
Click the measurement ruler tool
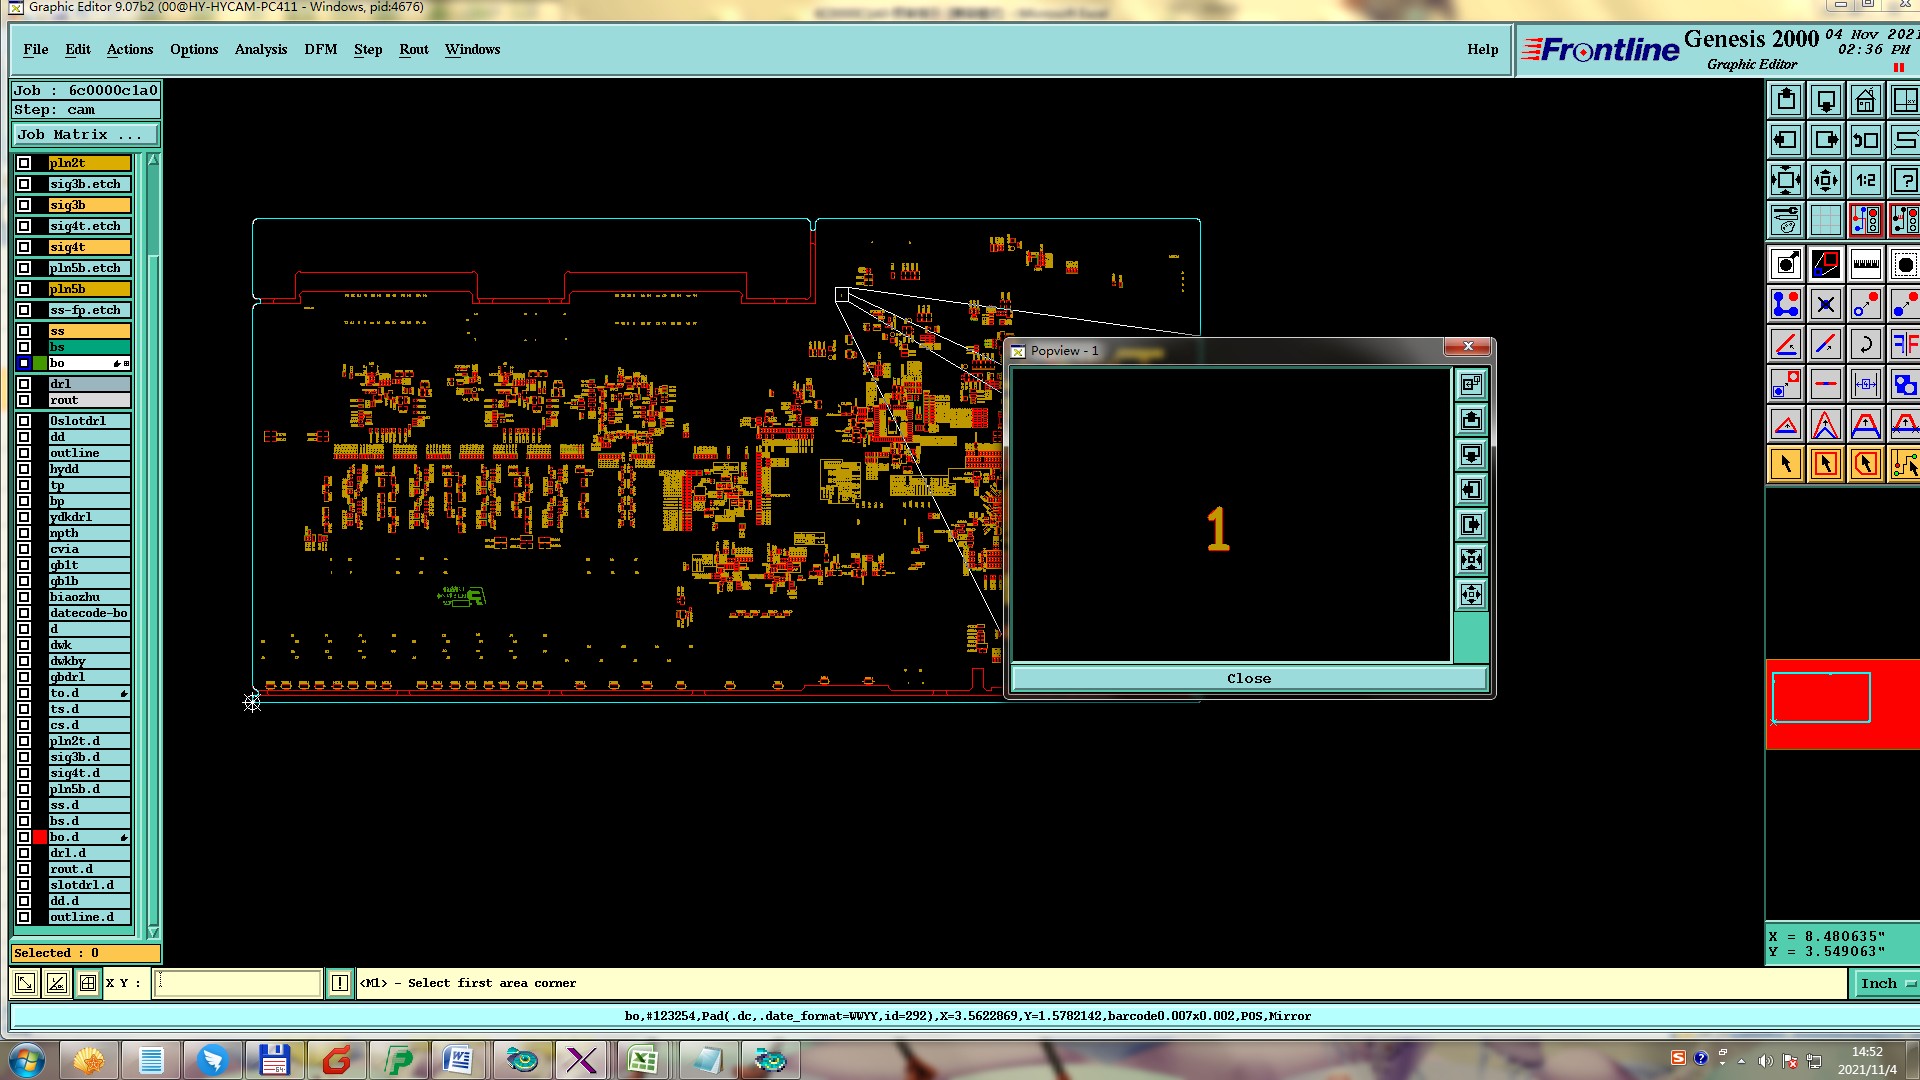[x=1865, y=265]
